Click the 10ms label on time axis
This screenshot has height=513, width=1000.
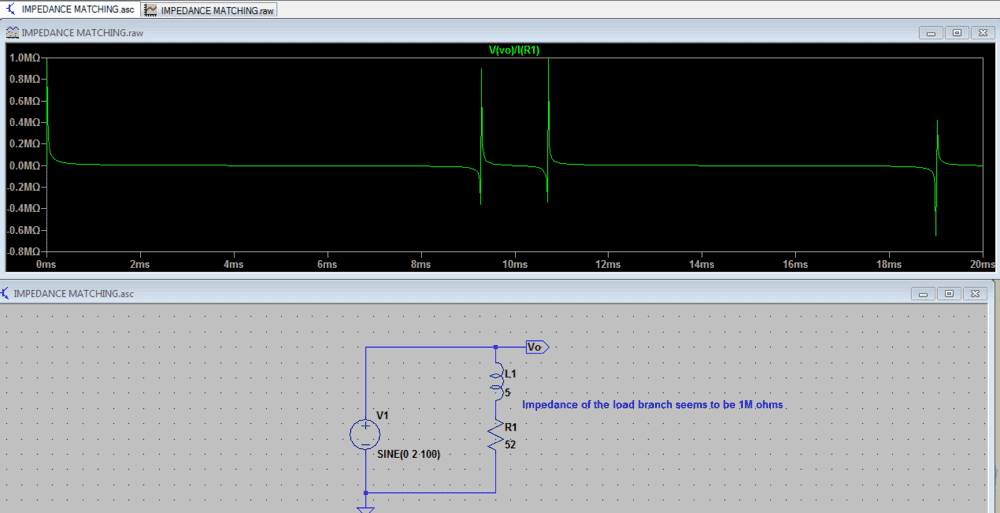coord(514,265)
